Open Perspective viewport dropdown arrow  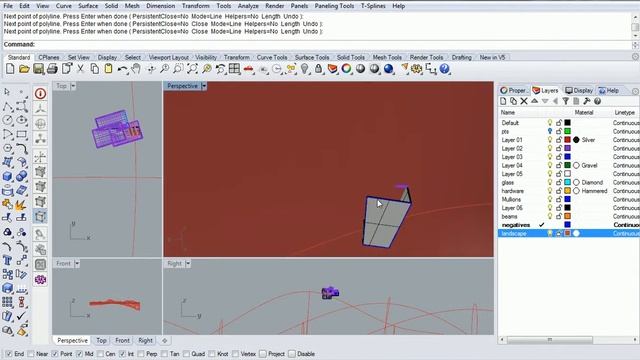204,86
